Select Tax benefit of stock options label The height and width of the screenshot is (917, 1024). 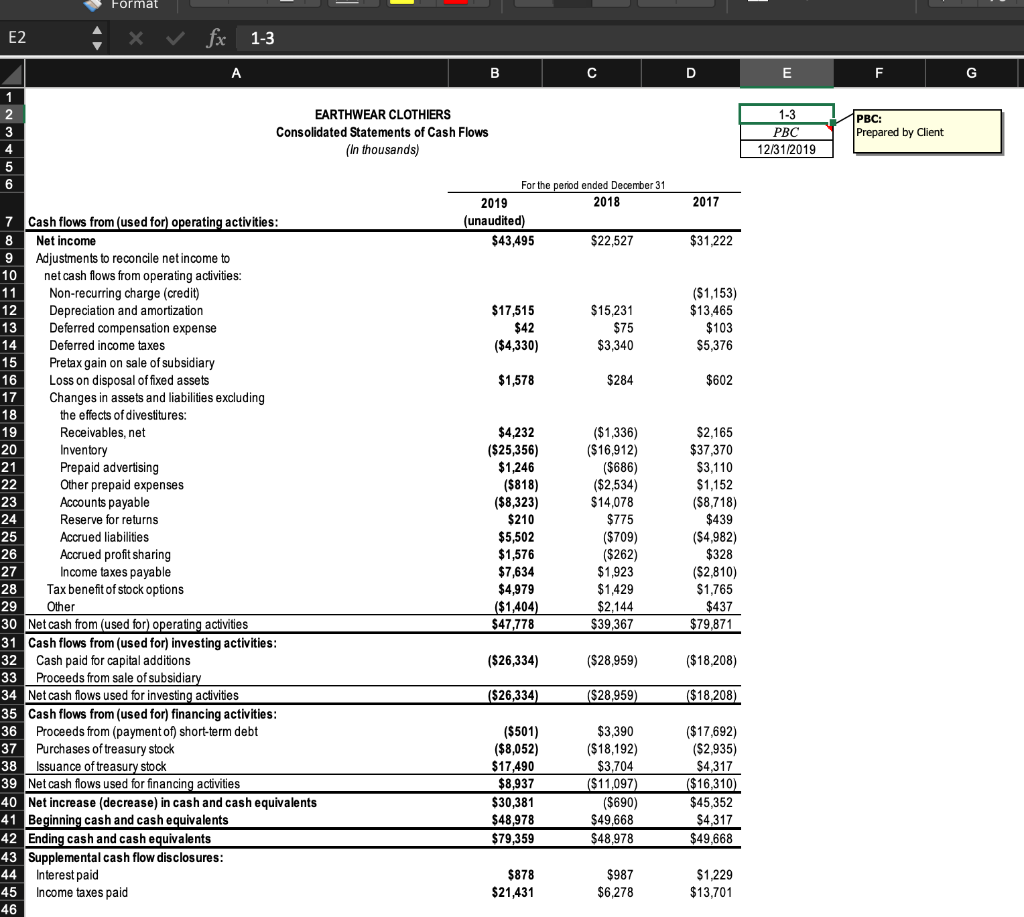click(115, 589)
